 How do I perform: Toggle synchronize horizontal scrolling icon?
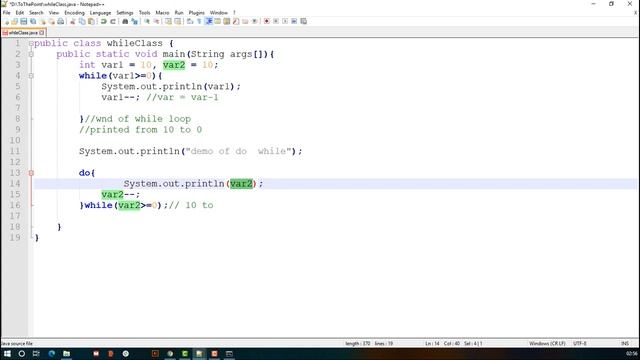pos(178,21)
